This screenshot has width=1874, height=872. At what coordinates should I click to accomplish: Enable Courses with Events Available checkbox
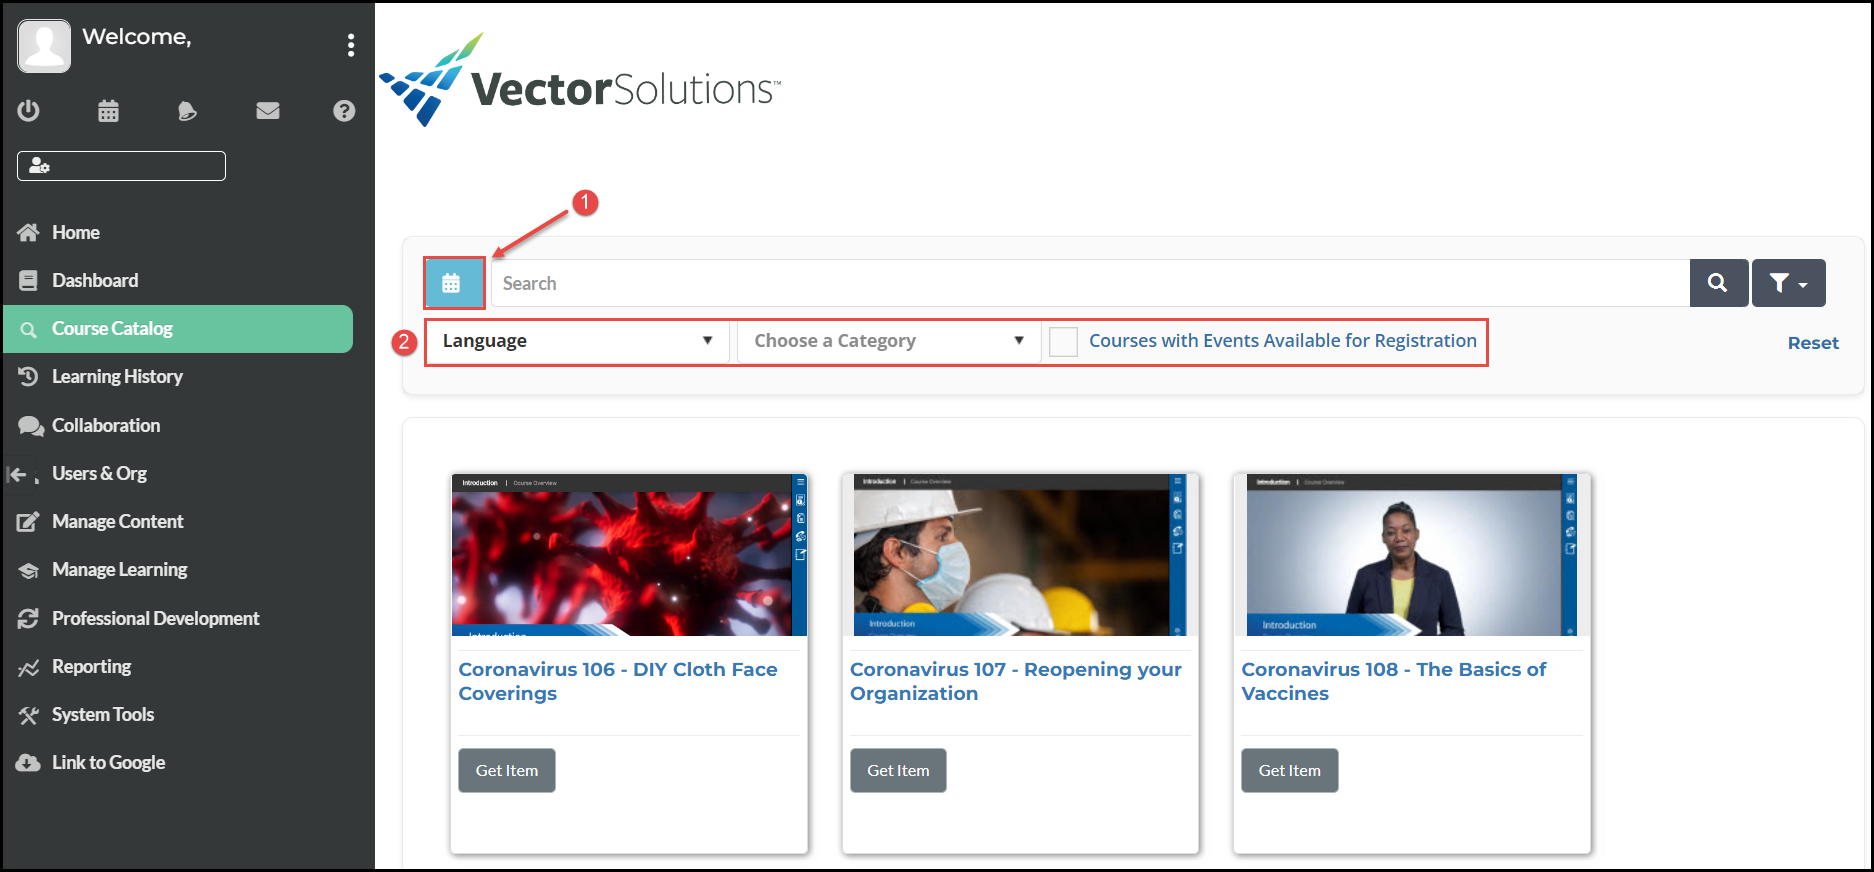click(x=1063, y=342)
